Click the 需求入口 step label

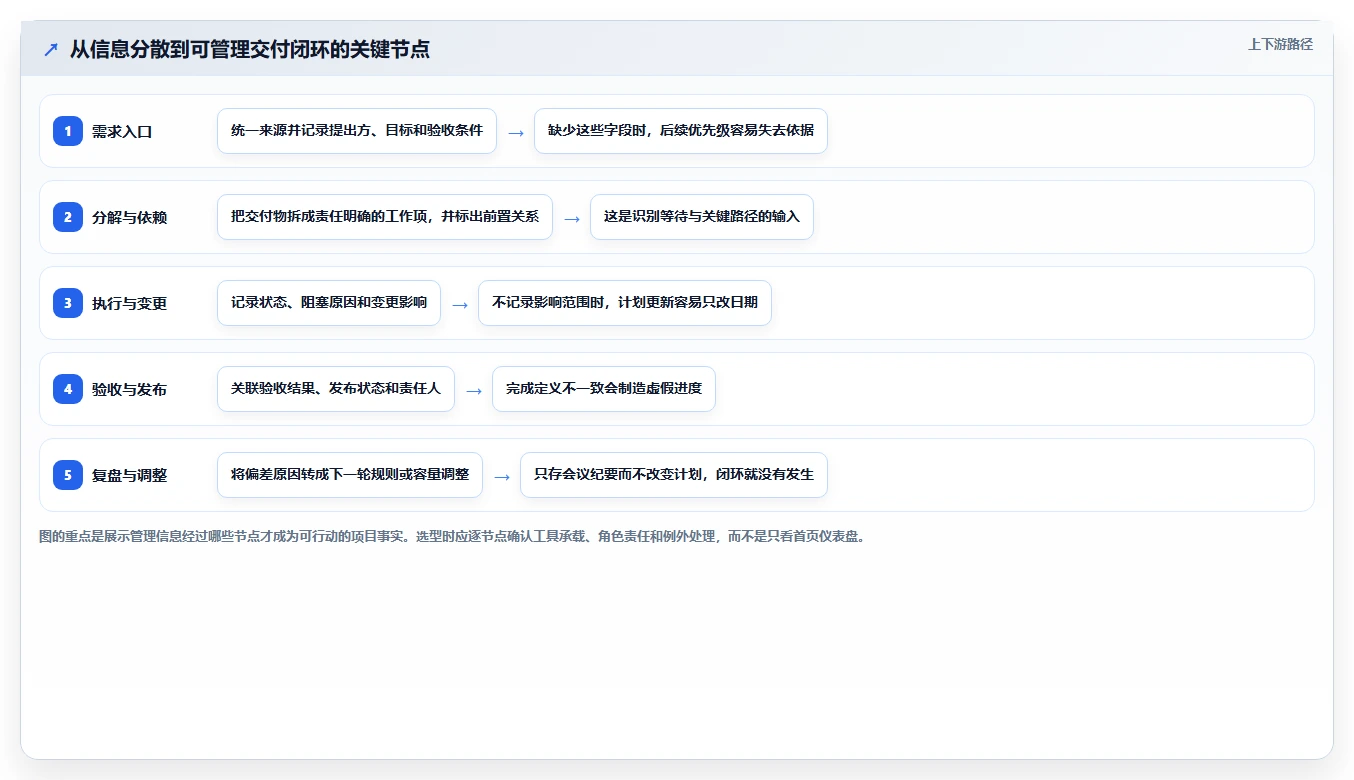[x=122, y=131]
